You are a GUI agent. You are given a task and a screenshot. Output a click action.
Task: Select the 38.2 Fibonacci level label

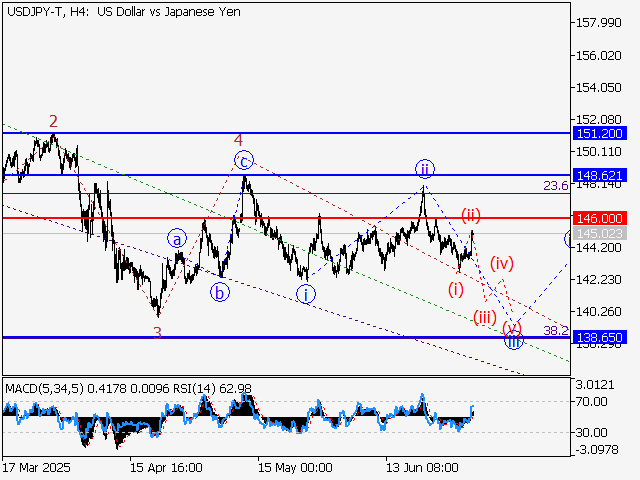556,329
